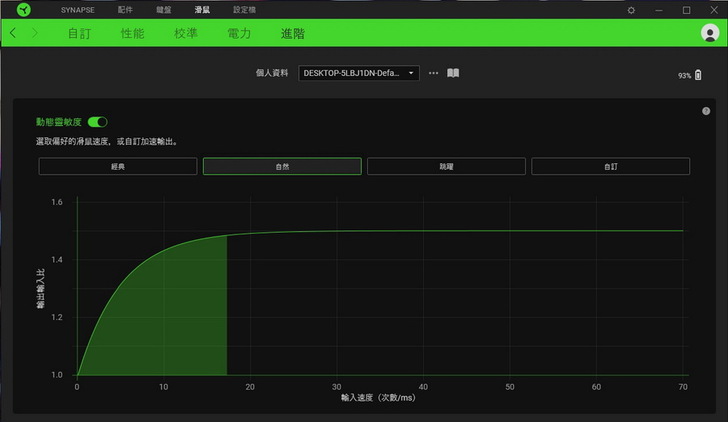Click the book icon beside profile
The image size is (728, 422).
coord(453,73)
